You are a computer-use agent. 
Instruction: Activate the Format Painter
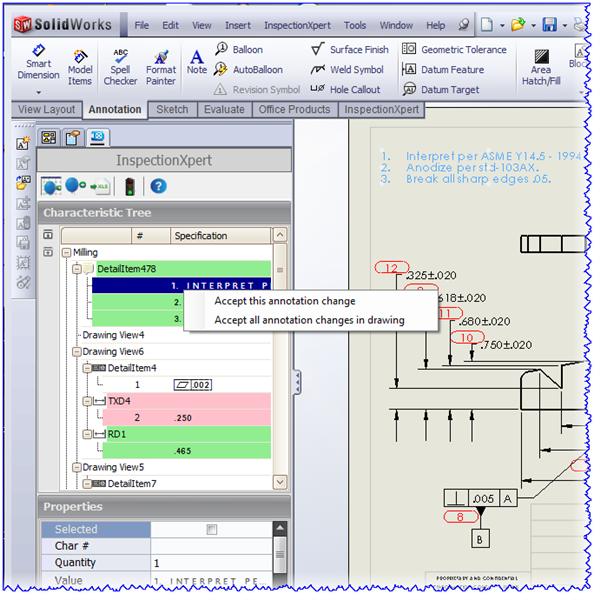pos(161,67)
